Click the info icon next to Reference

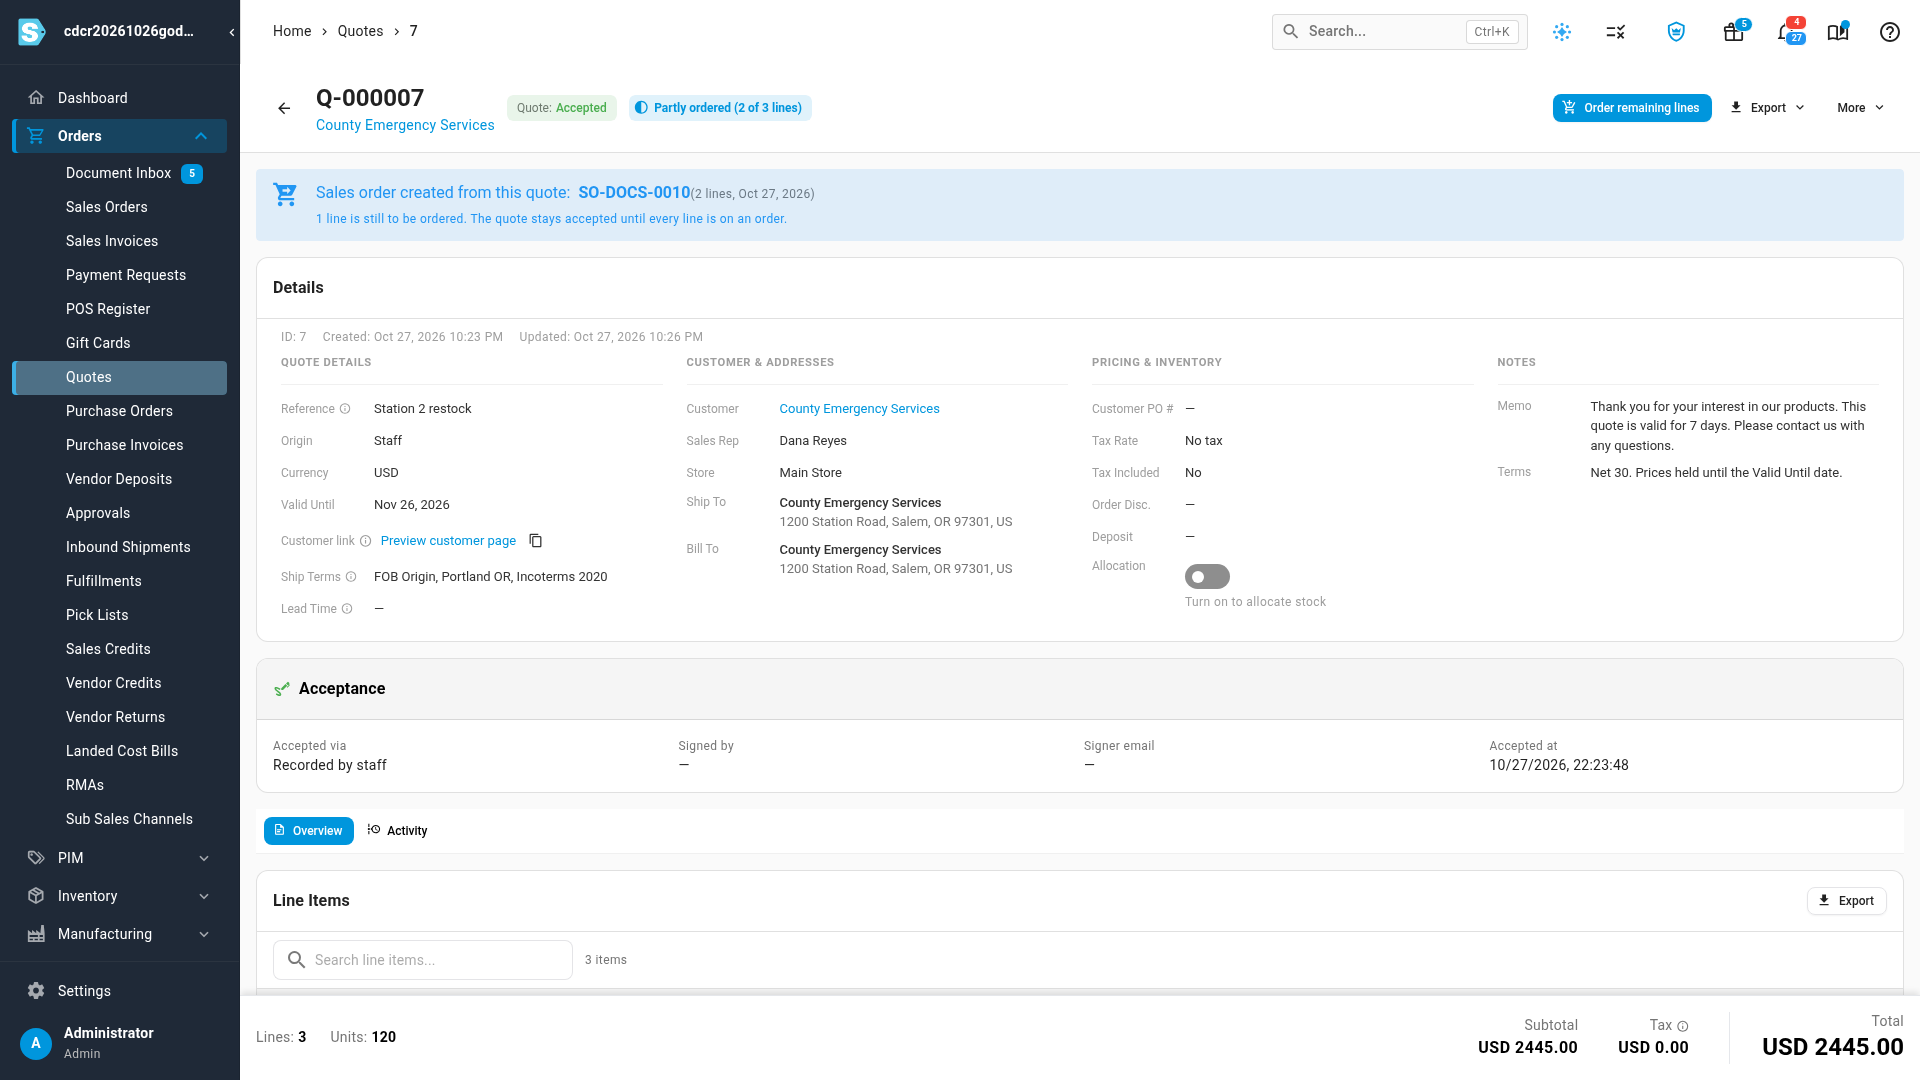coord(345,409)
